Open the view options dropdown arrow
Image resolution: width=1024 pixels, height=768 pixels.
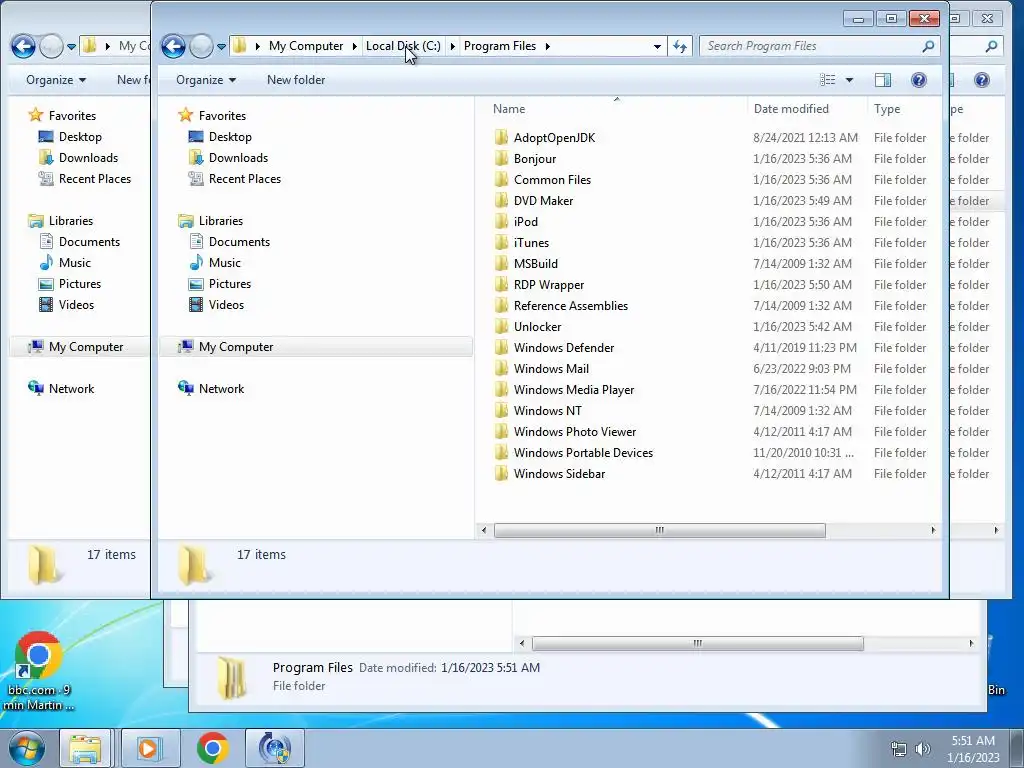(849, 80)
